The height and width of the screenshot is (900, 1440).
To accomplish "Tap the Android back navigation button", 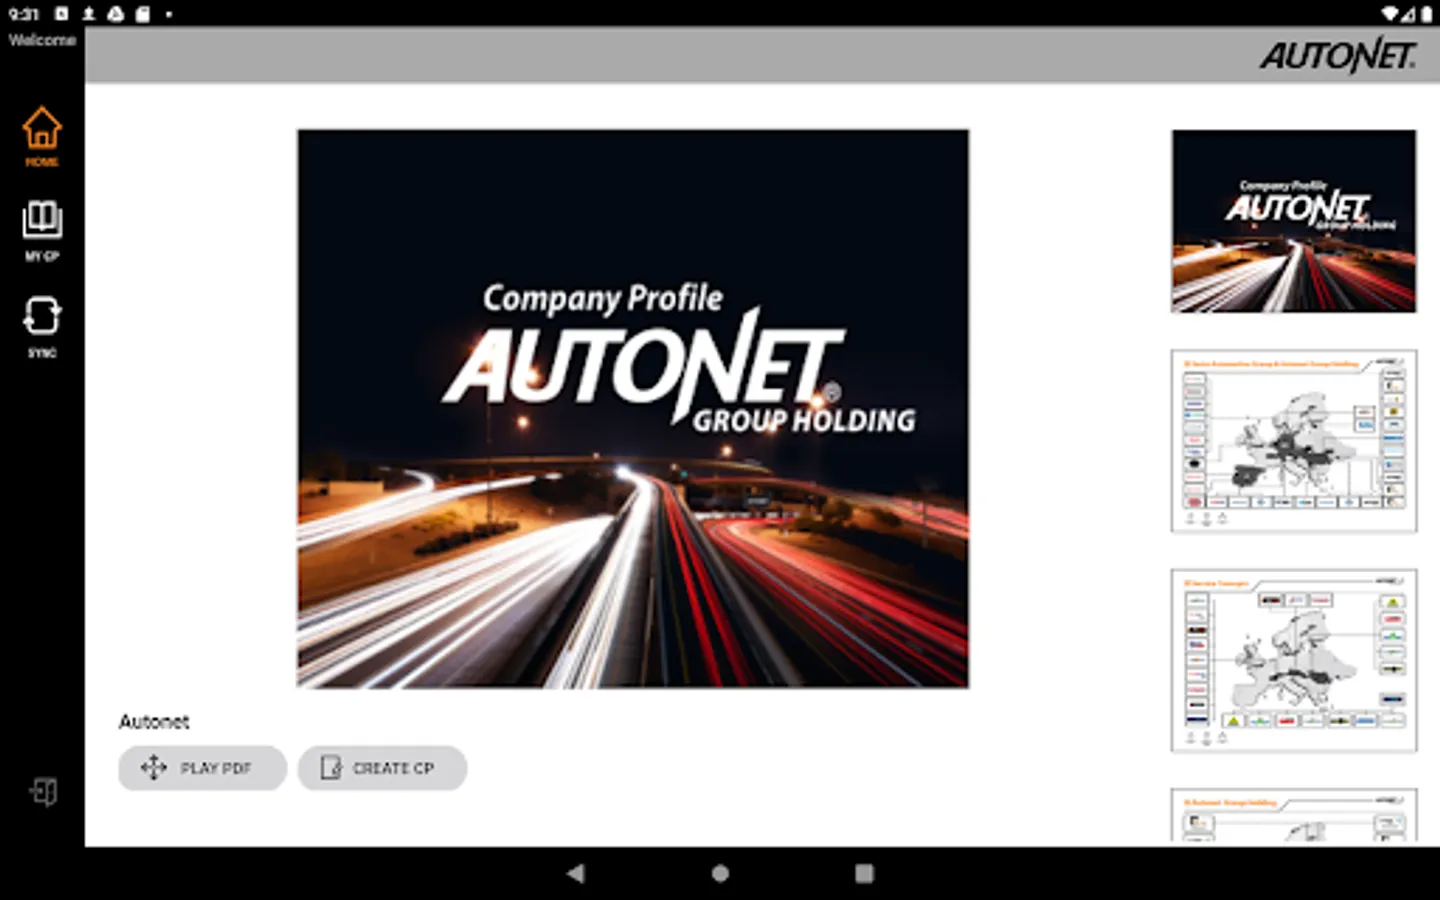I will coord(575,873).
